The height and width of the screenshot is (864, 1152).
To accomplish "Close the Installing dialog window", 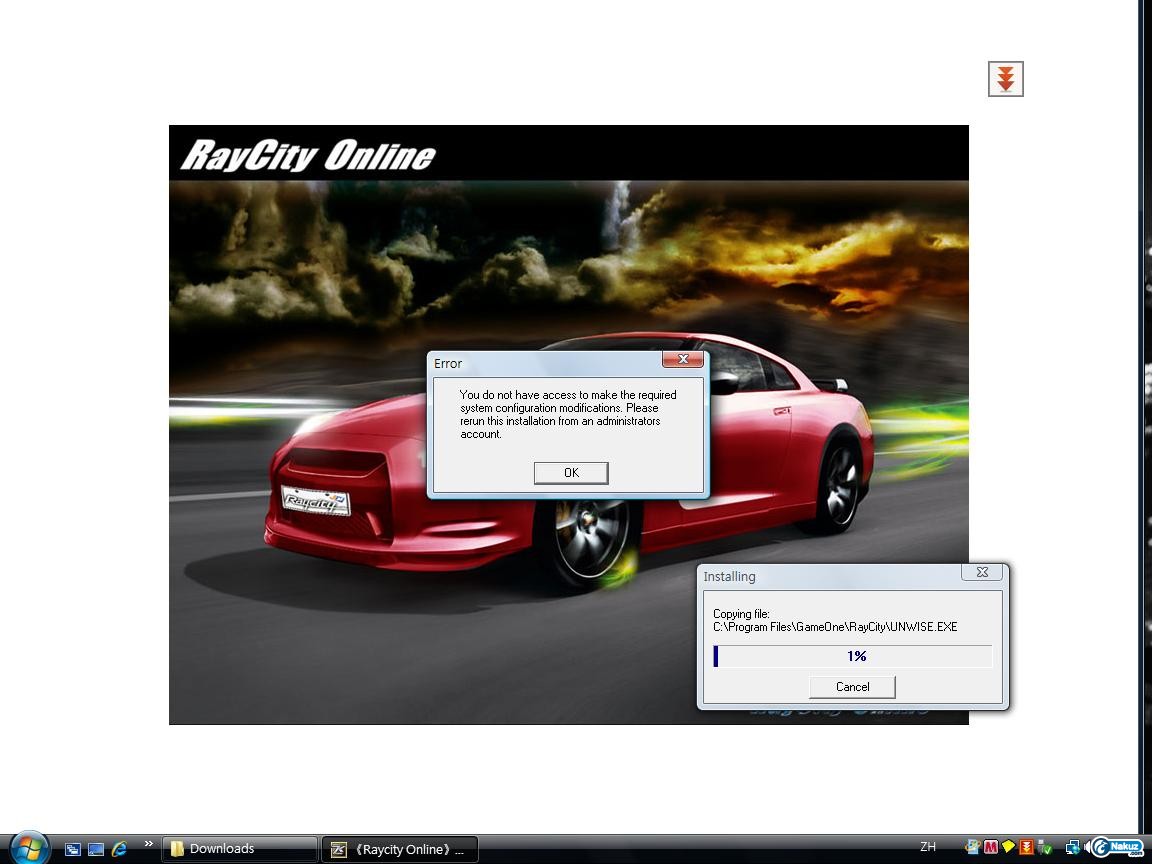I will click(982, 572).
